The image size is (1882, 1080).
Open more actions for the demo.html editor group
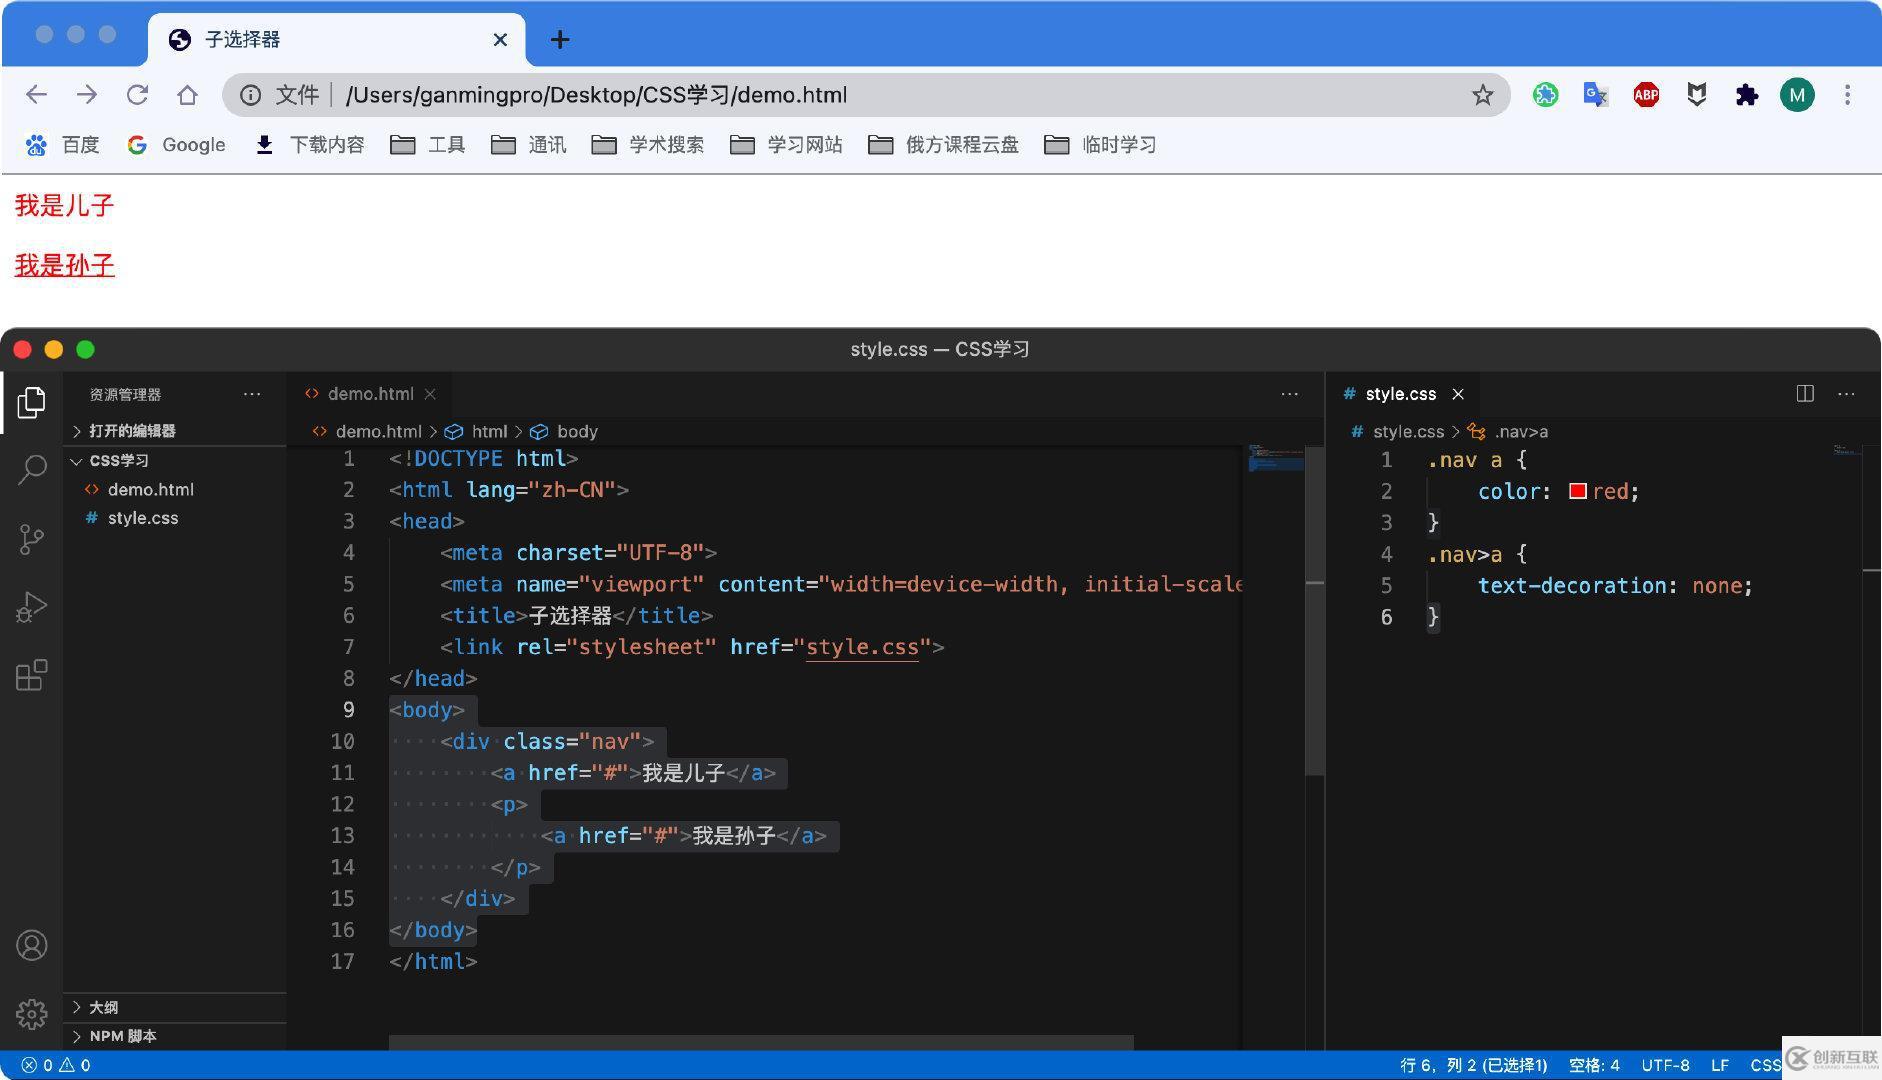pyautogui.click(x=1290, y=394)
